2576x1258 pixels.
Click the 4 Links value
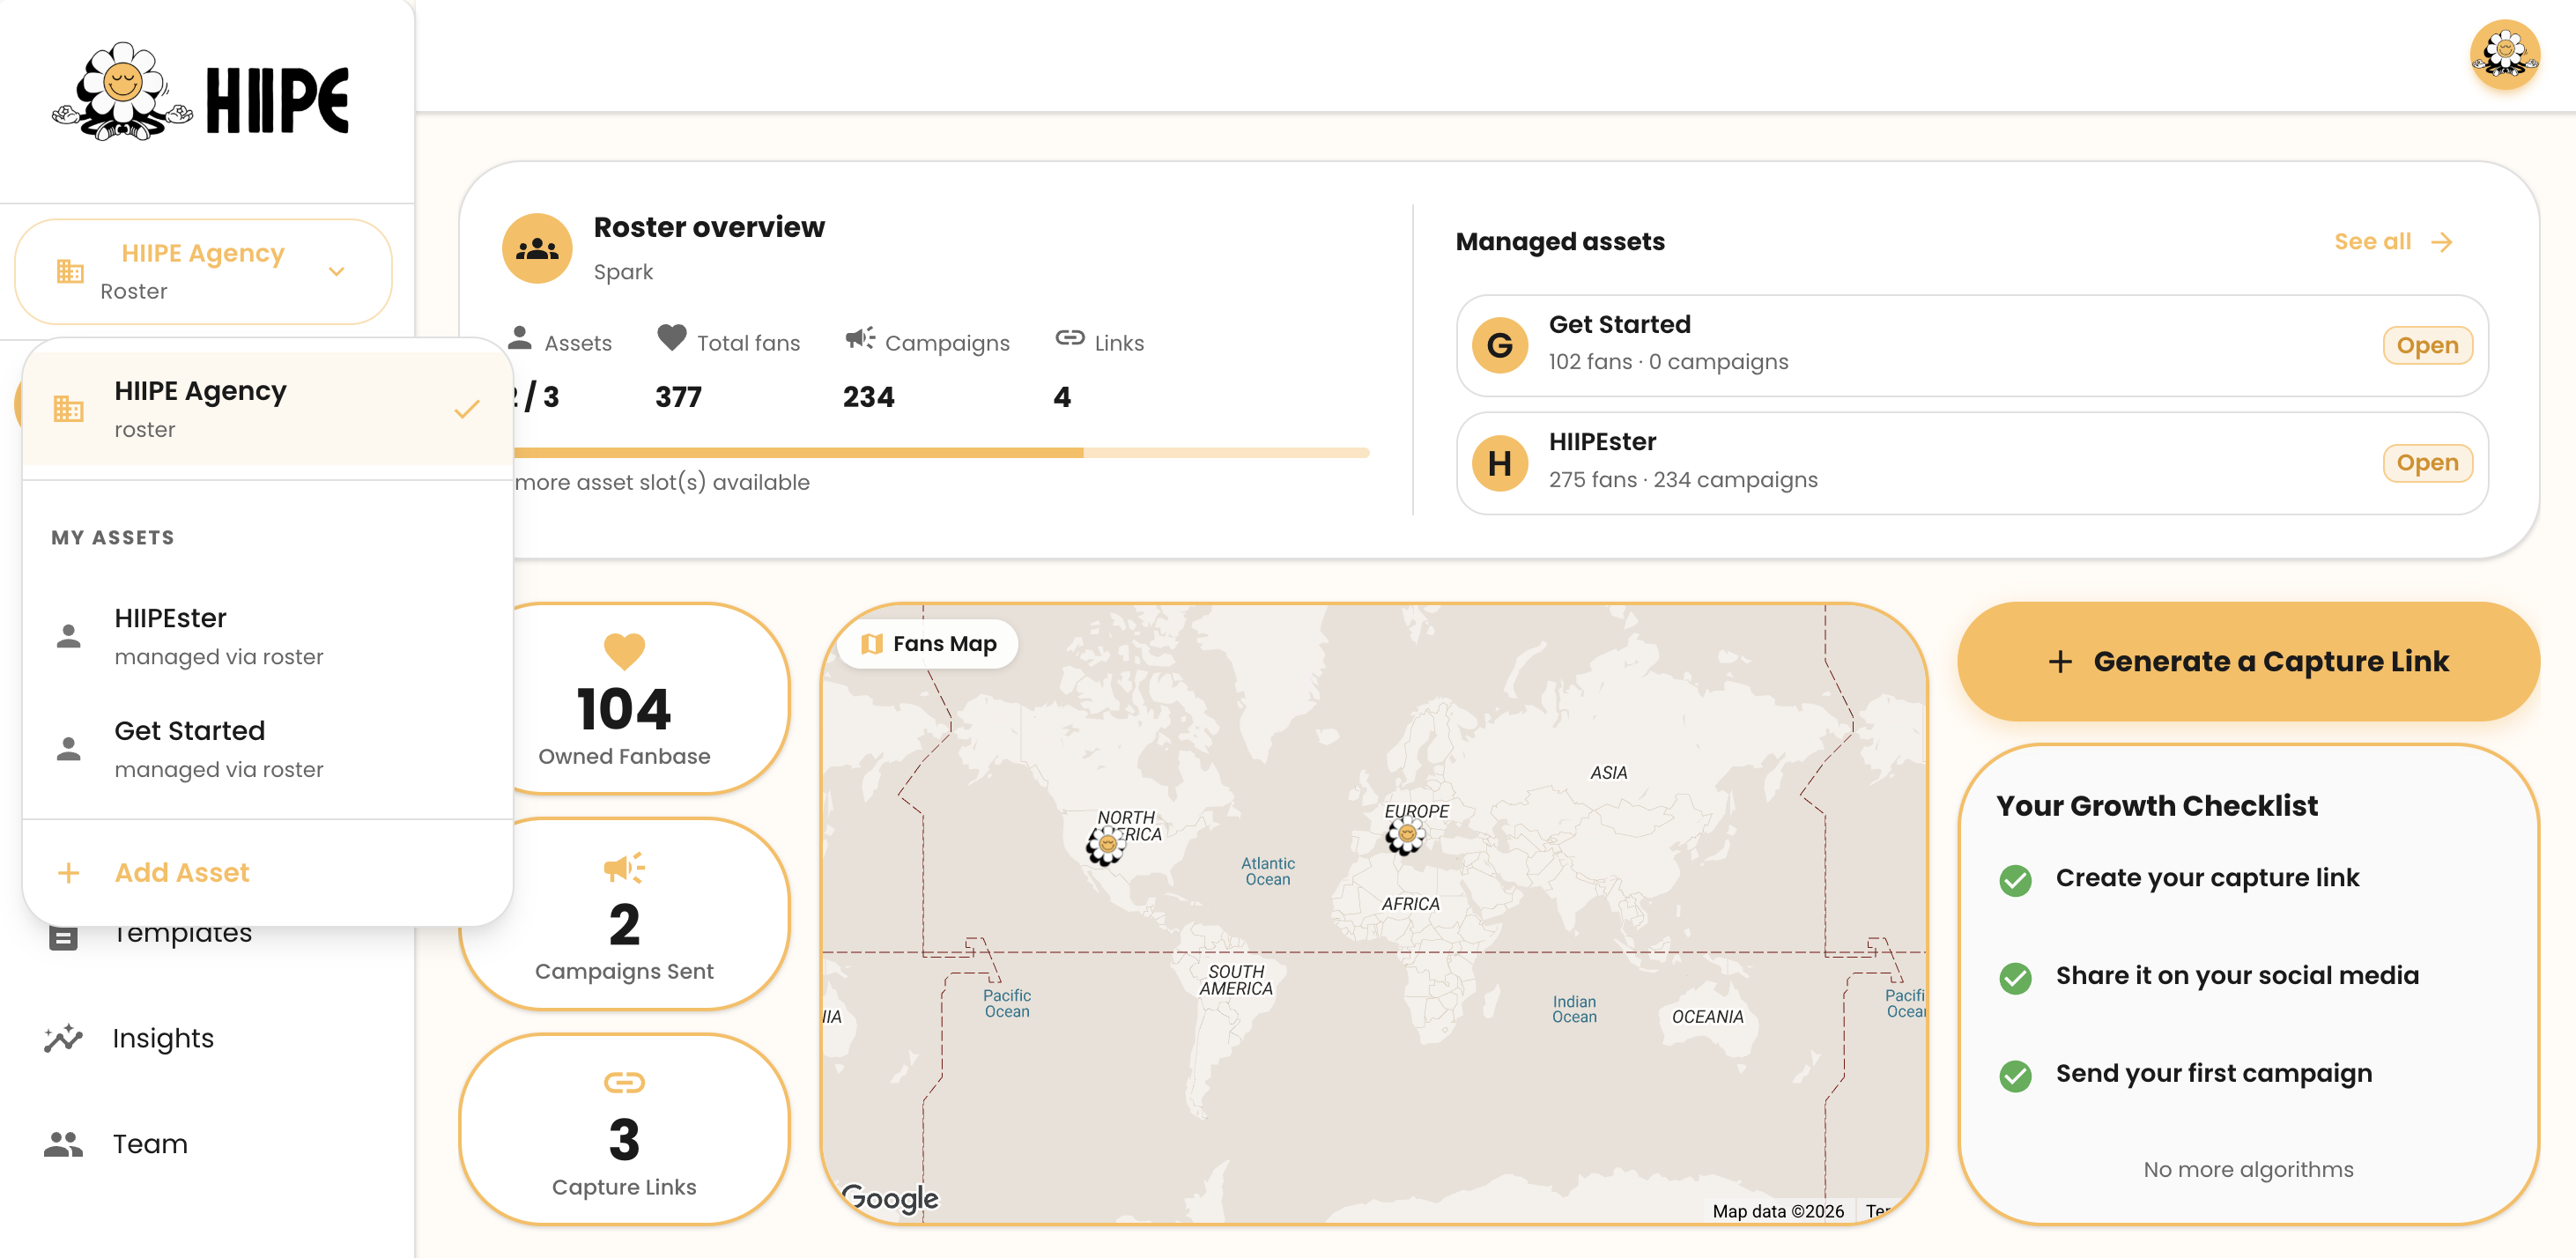[x=1062, y=397]
